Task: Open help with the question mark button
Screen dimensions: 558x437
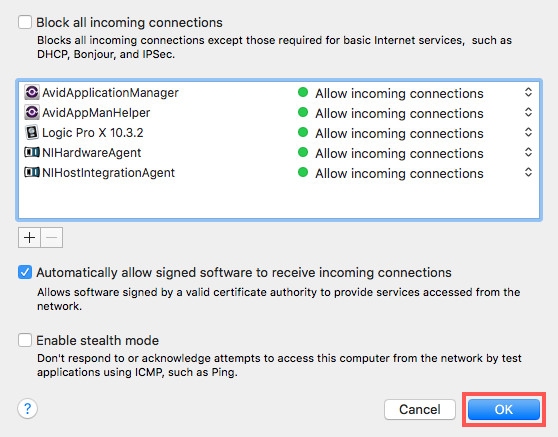Action: coord(27,409)
